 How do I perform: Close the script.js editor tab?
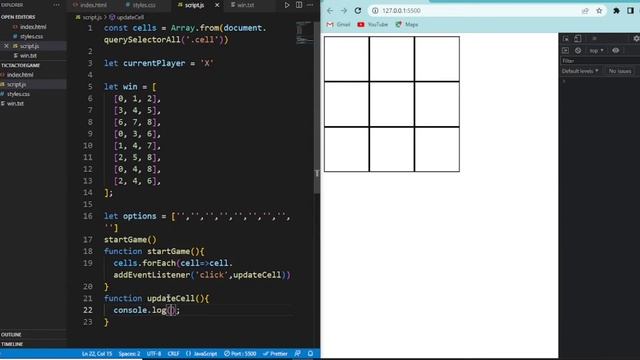pos(217,5)
